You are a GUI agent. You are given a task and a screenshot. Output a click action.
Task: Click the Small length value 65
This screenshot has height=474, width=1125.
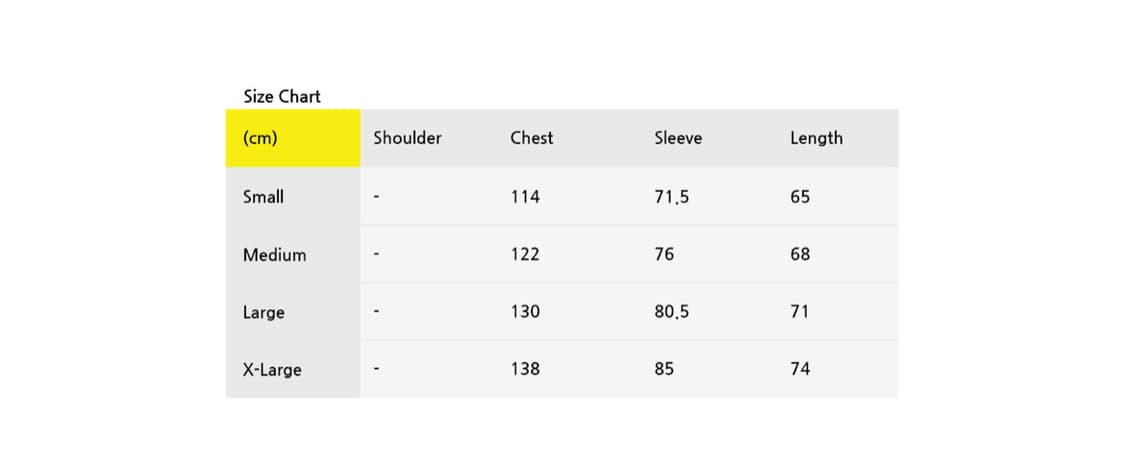[800, 197]
